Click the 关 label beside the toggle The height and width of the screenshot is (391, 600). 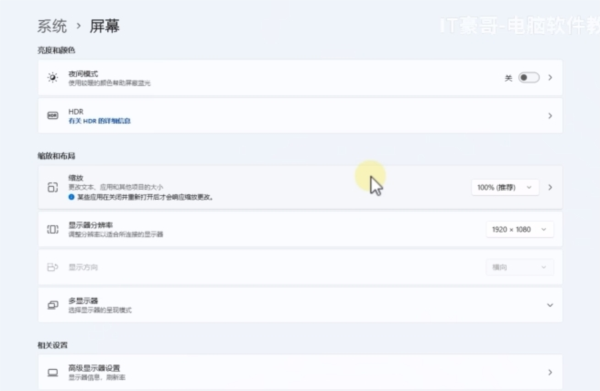click(x=508, y=78)
